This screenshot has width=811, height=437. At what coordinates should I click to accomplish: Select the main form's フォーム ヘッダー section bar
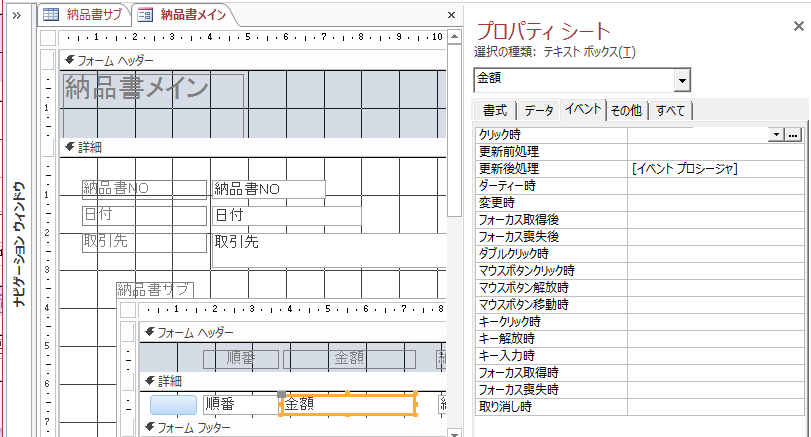pos(250,60)
